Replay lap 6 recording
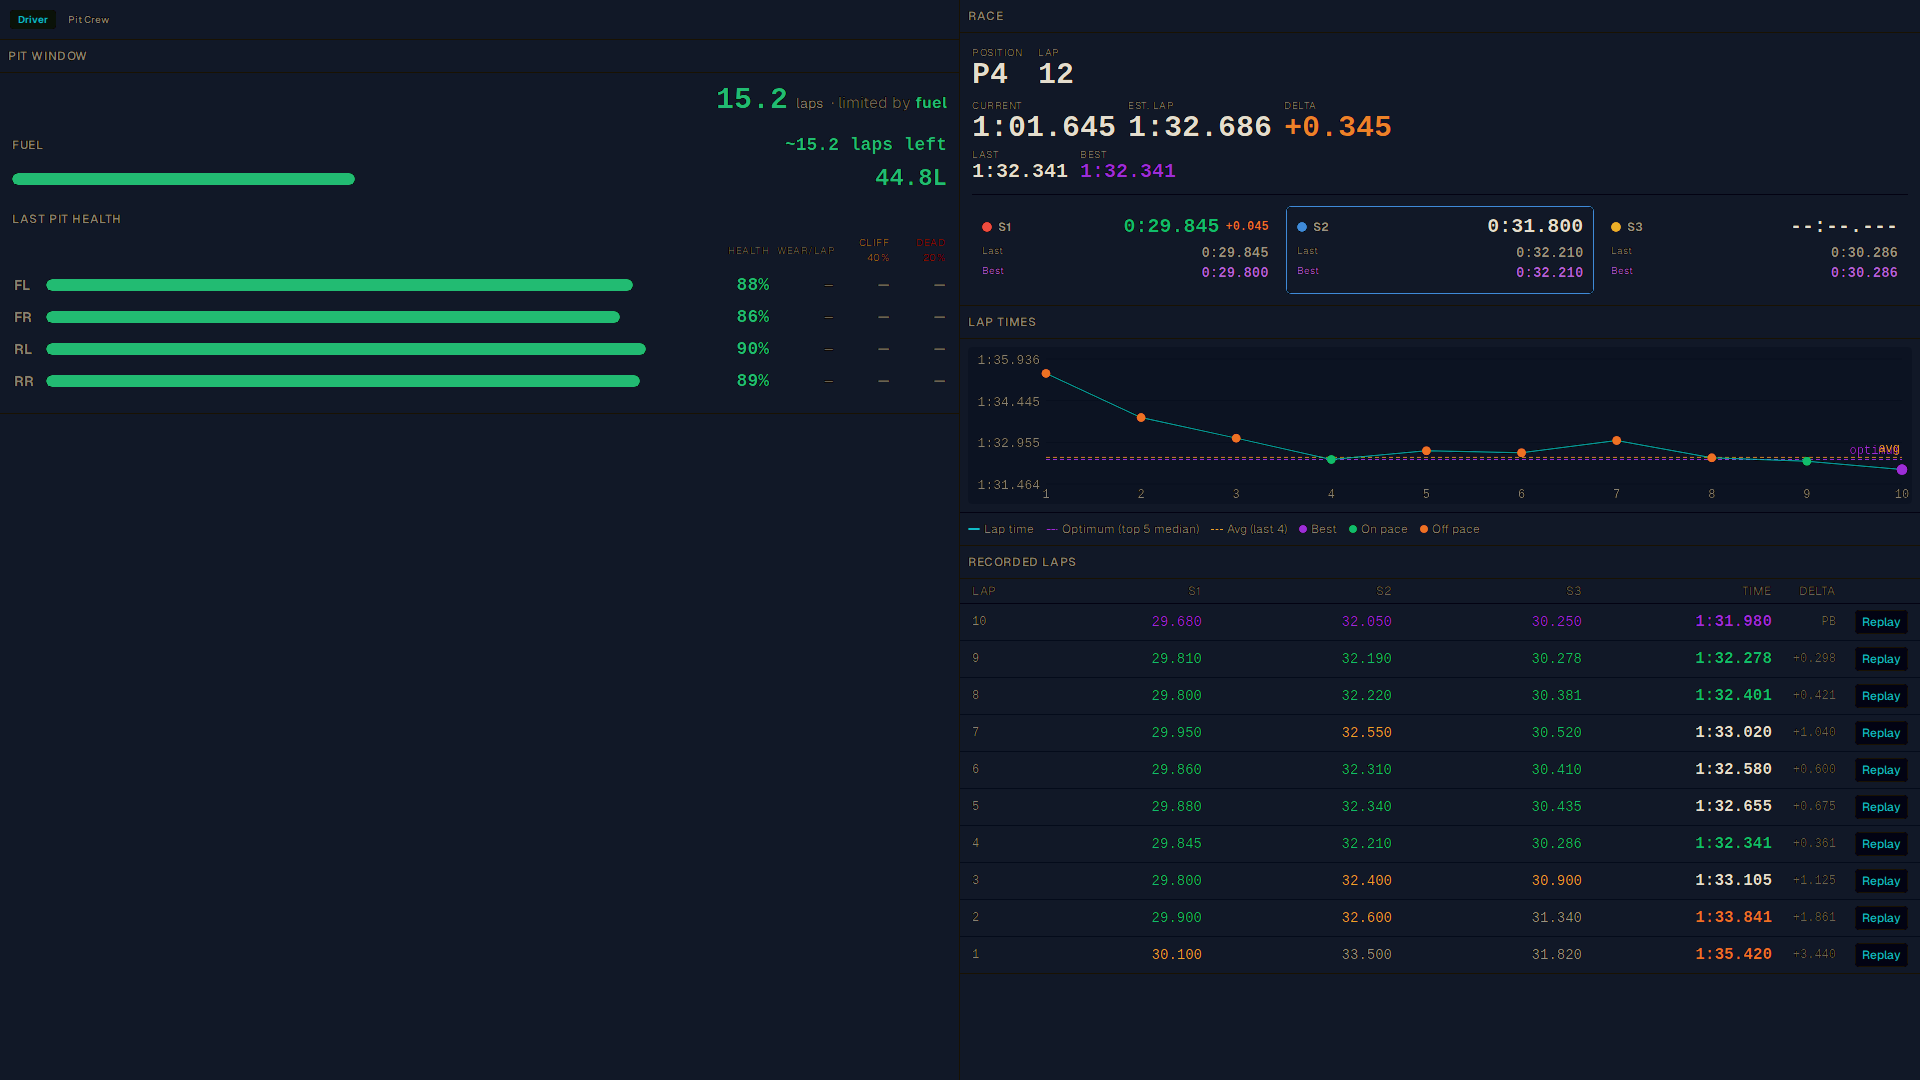The image size is (1920, 1080). tap(1880, 770)
